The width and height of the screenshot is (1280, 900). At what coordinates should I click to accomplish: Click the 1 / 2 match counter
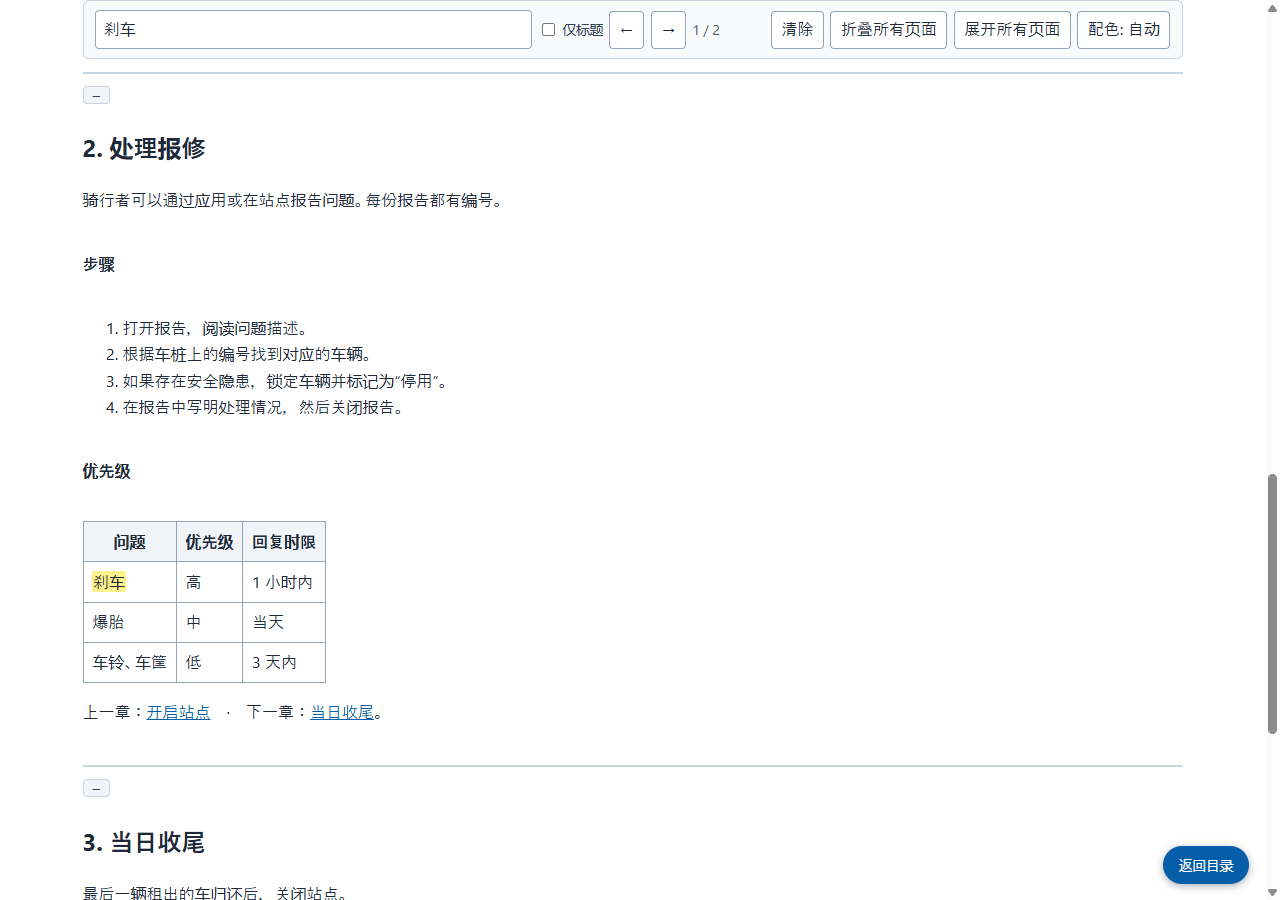tap(706, 30)
